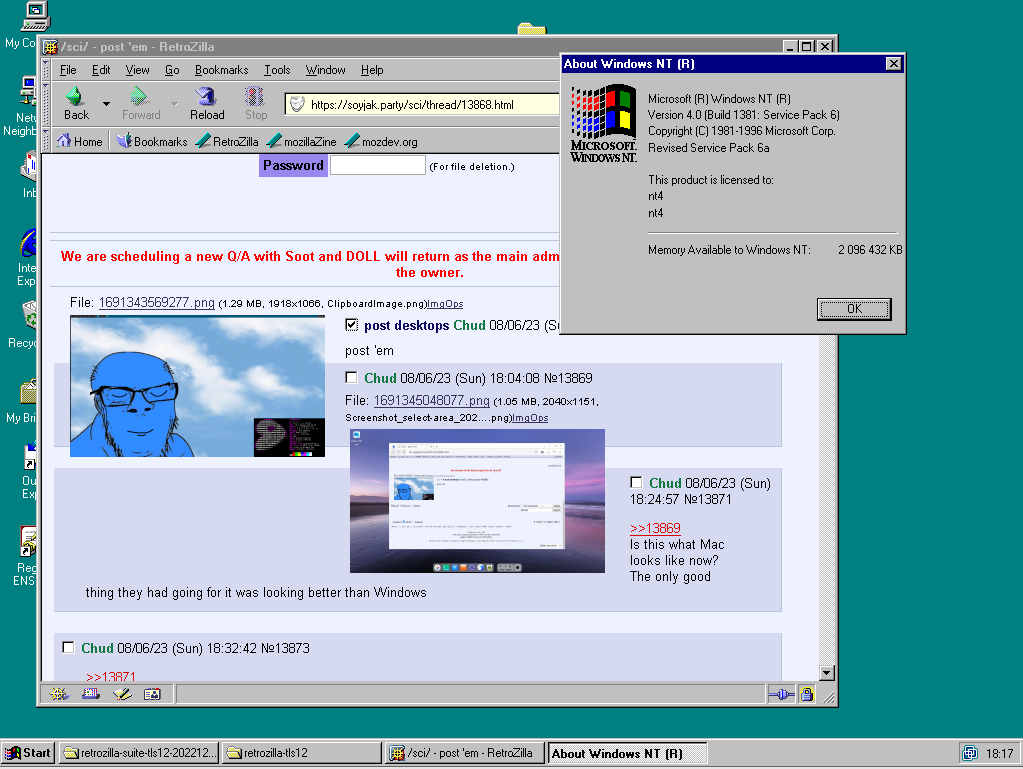Image resolution: width=1023 pixels, height=769 pixels.
Task: Click the Address Book icon in status bar
Action: pos(152,694)
